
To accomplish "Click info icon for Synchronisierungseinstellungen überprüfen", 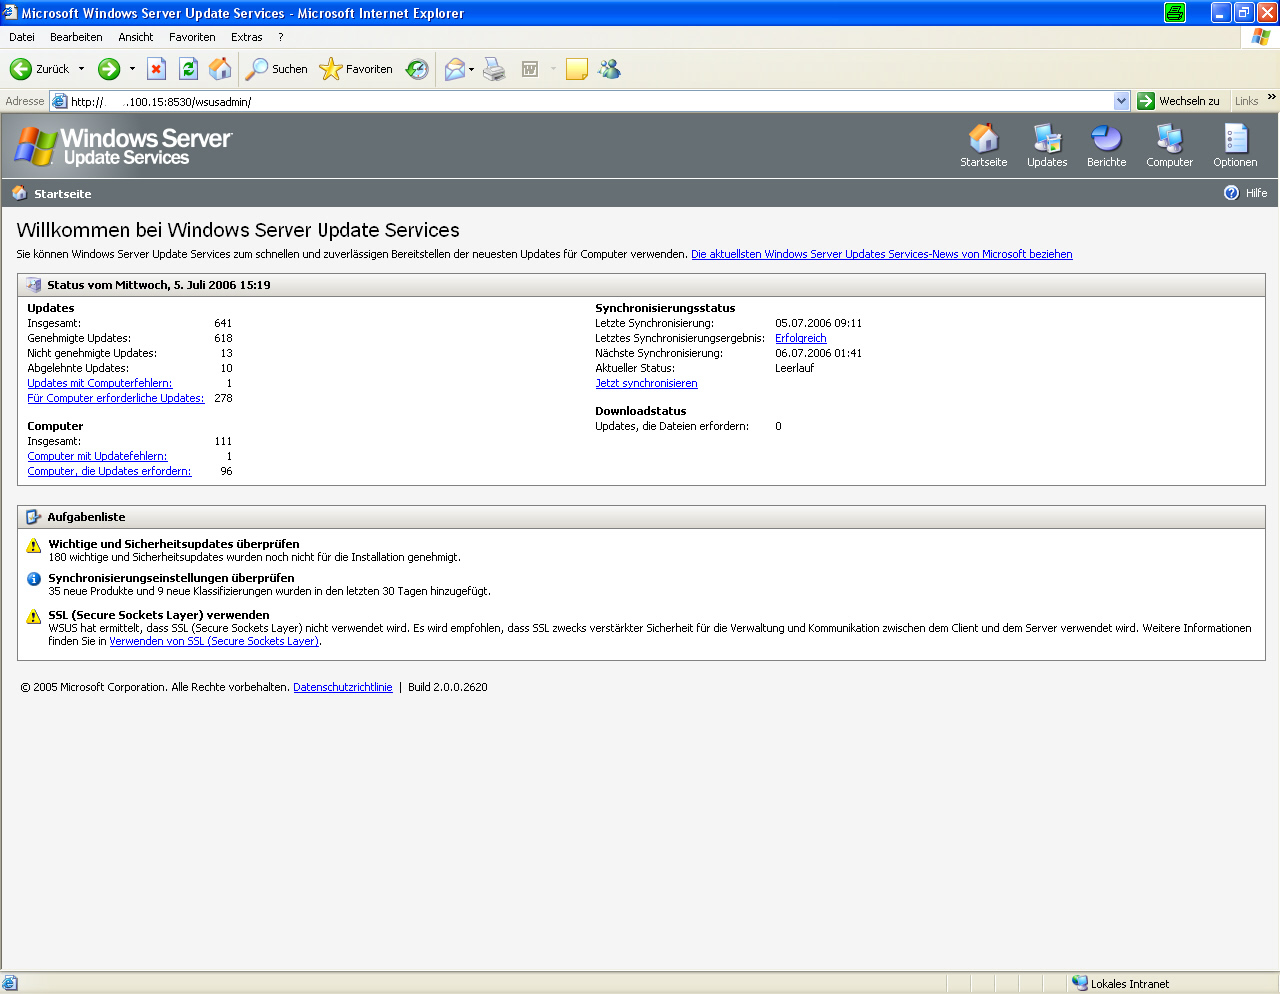I will click(34, 579).
